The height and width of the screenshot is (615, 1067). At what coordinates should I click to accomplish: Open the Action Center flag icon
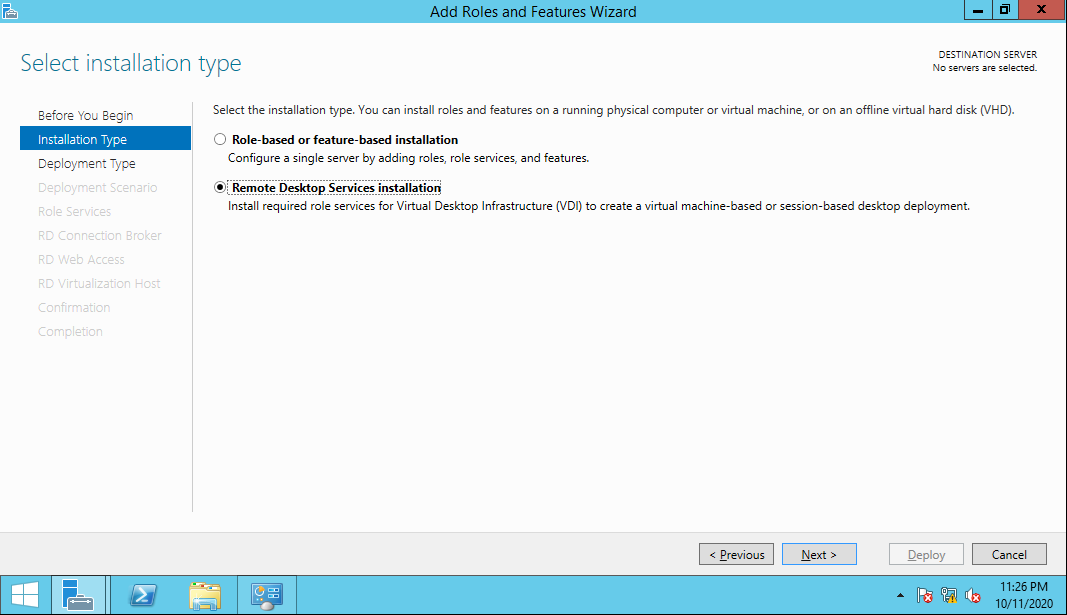pyautogui.click(x=924, y=596)
